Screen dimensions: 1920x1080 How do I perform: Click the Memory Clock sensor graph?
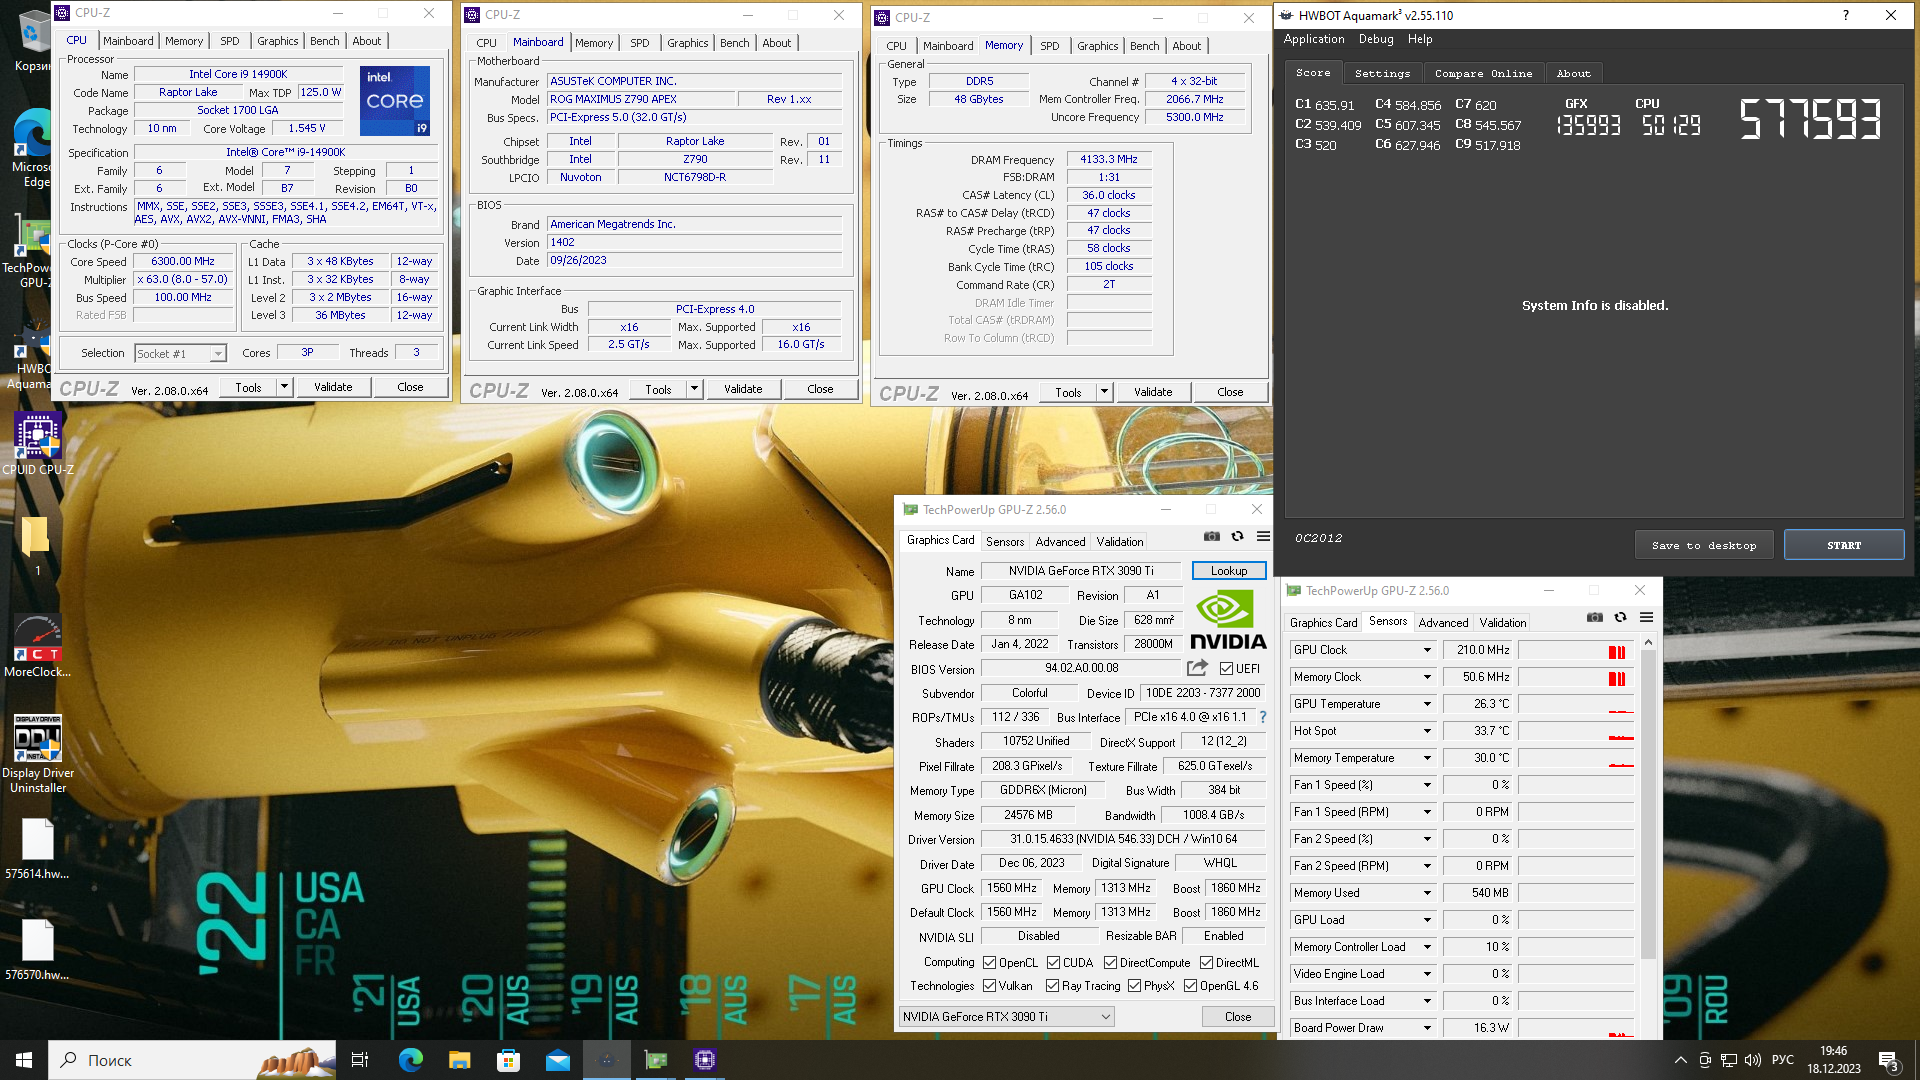click(x=1576, y=677)
